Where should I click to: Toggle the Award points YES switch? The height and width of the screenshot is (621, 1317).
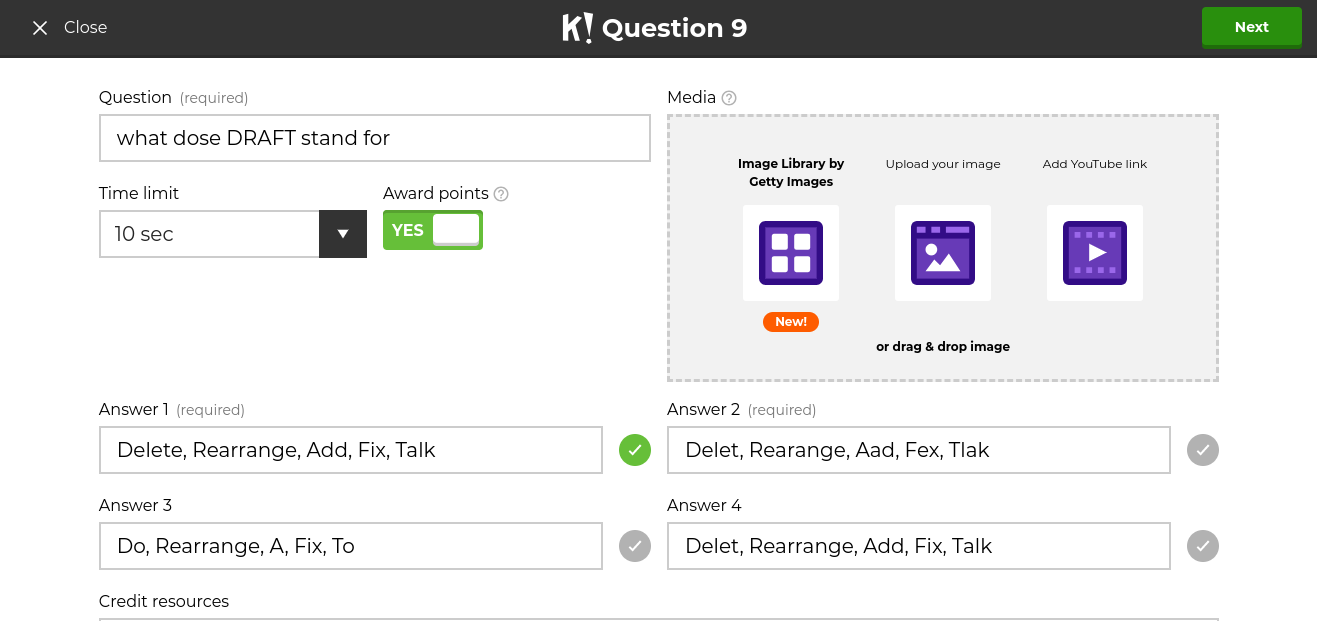click(x=433, y=230)
